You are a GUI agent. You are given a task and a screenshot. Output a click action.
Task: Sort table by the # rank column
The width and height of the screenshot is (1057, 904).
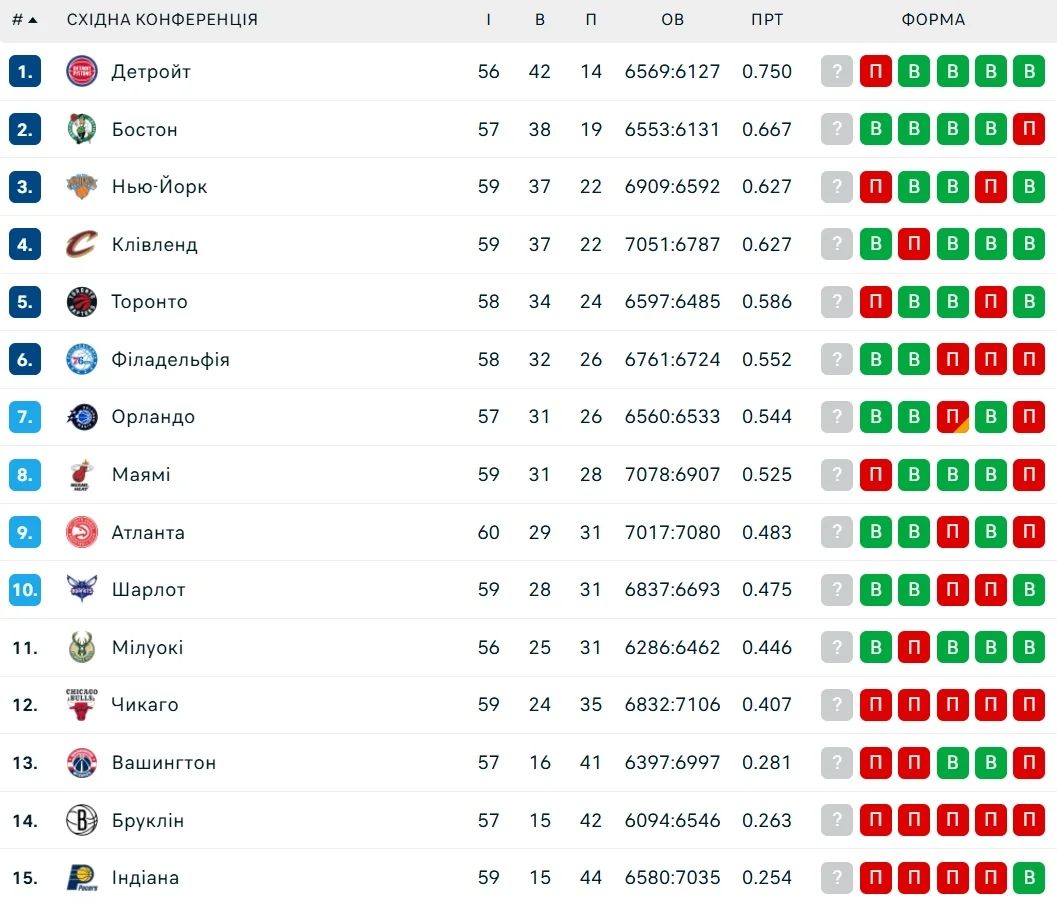click(x=24, y=20)
